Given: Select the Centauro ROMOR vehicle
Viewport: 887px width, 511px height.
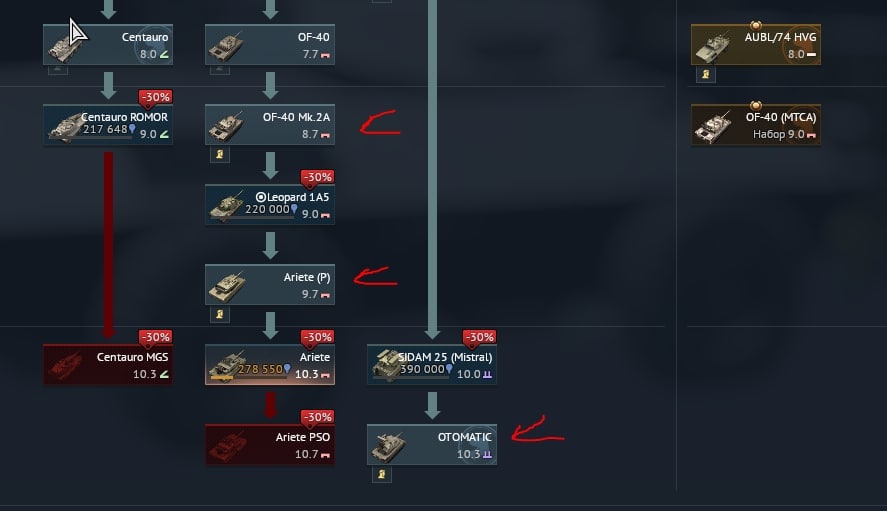Looking at the screenshot, I should (x=108, y=124).
